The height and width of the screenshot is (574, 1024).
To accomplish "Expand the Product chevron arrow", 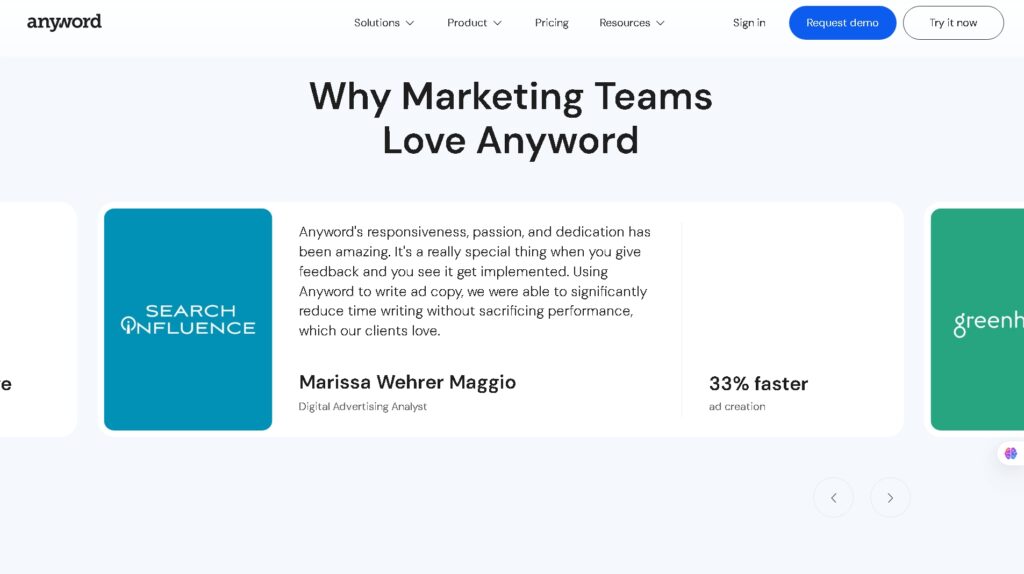I will click(498, 23).
